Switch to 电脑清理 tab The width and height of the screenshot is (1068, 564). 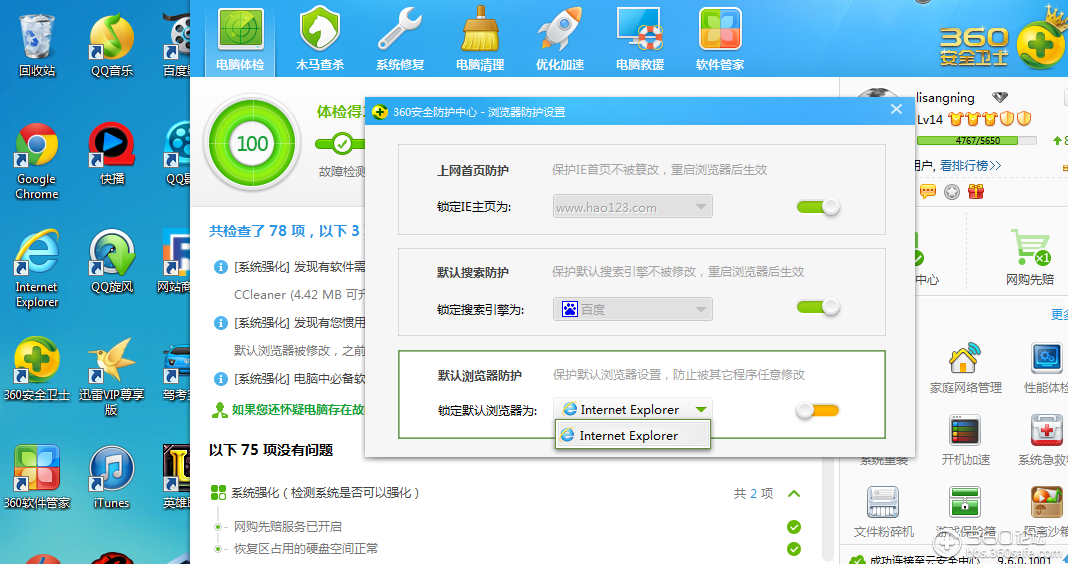(480, 40)
